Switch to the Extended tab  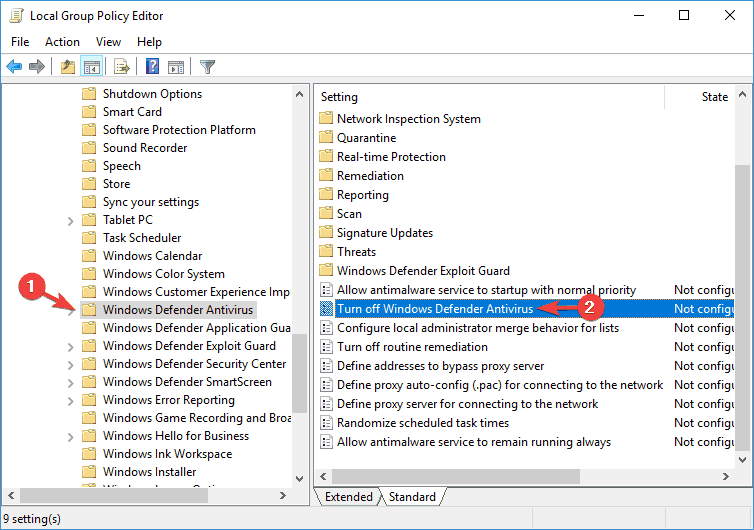pyautogui.click(x=349, y=497)
